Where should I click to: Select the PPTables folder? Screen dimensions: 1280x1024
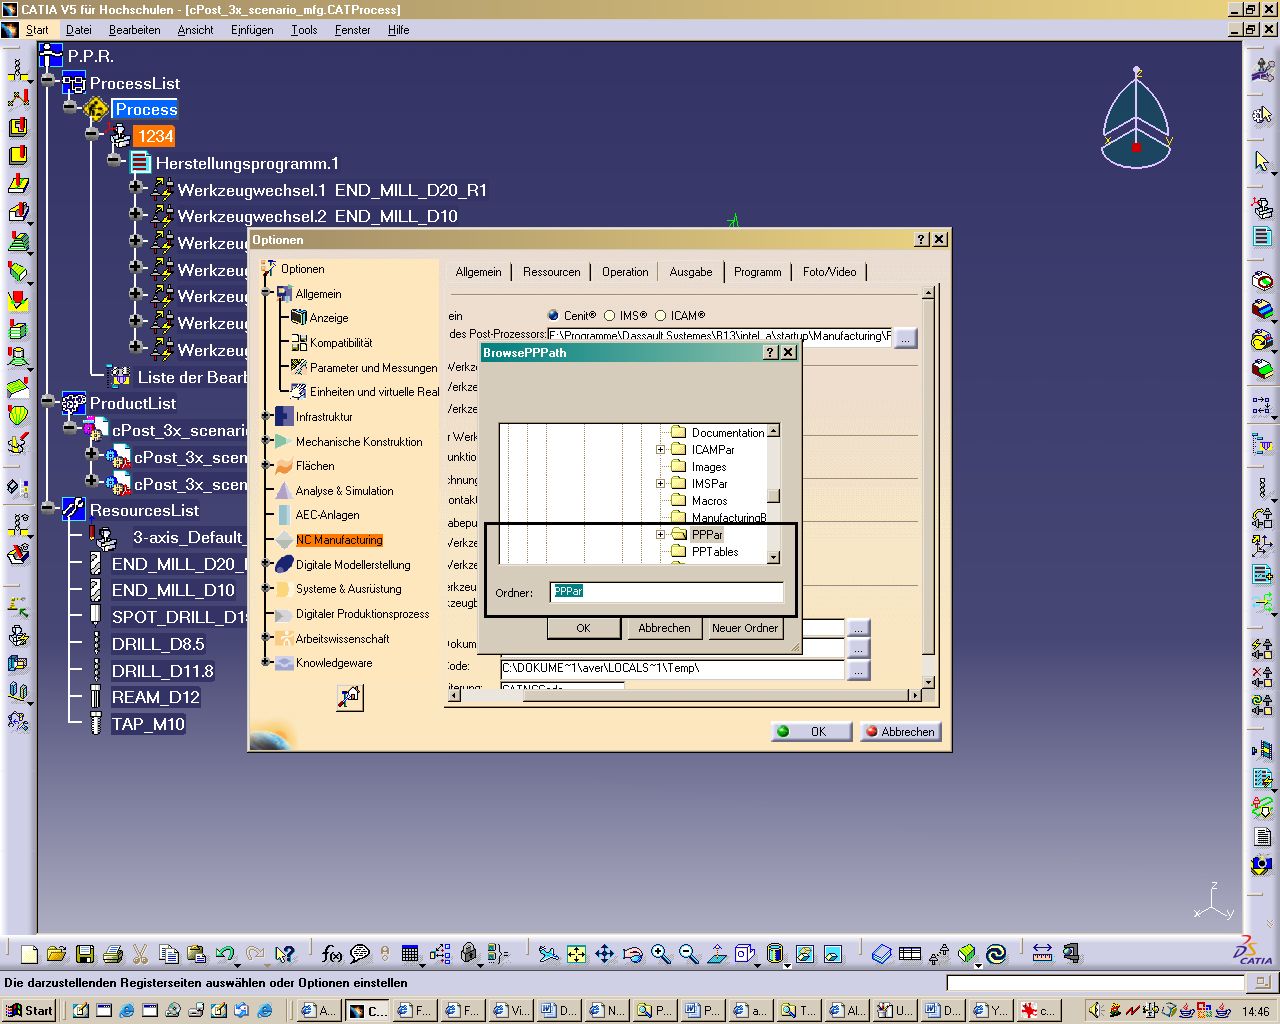coord(715,552)
